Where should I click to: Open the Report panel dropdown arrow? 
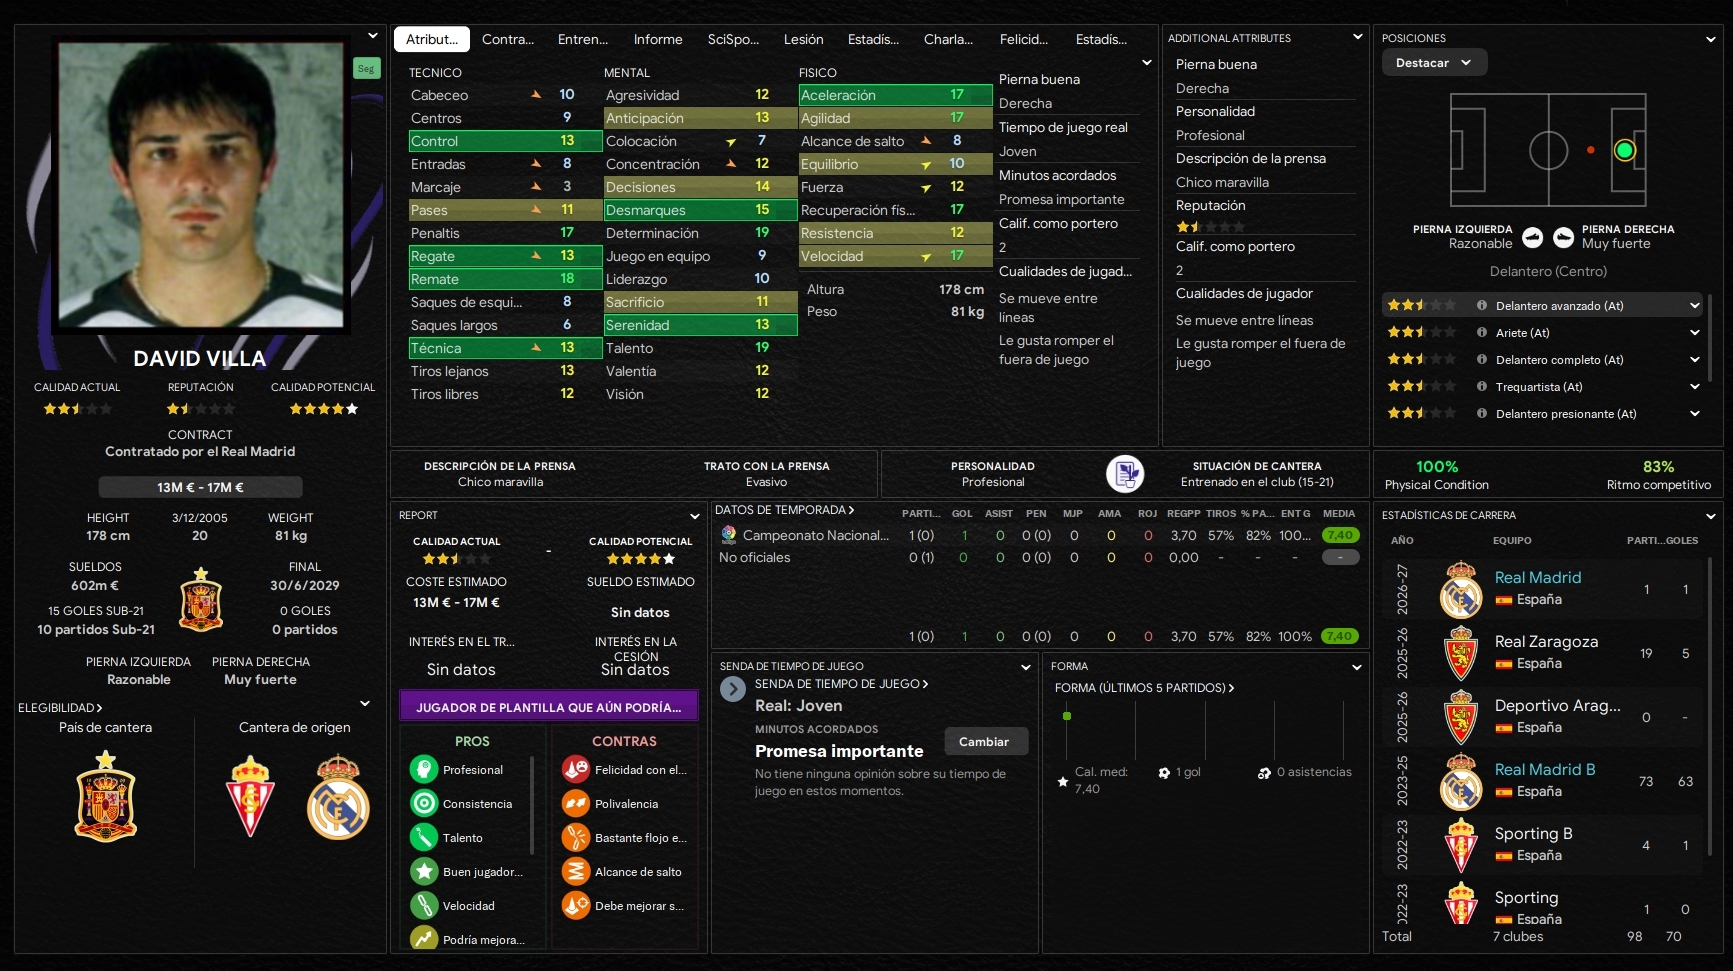pos(695,516)
